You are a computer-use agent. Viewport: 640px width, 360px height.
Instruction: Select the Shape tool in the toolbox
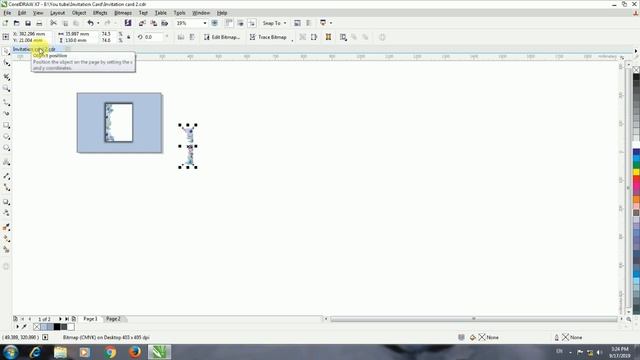6,63
